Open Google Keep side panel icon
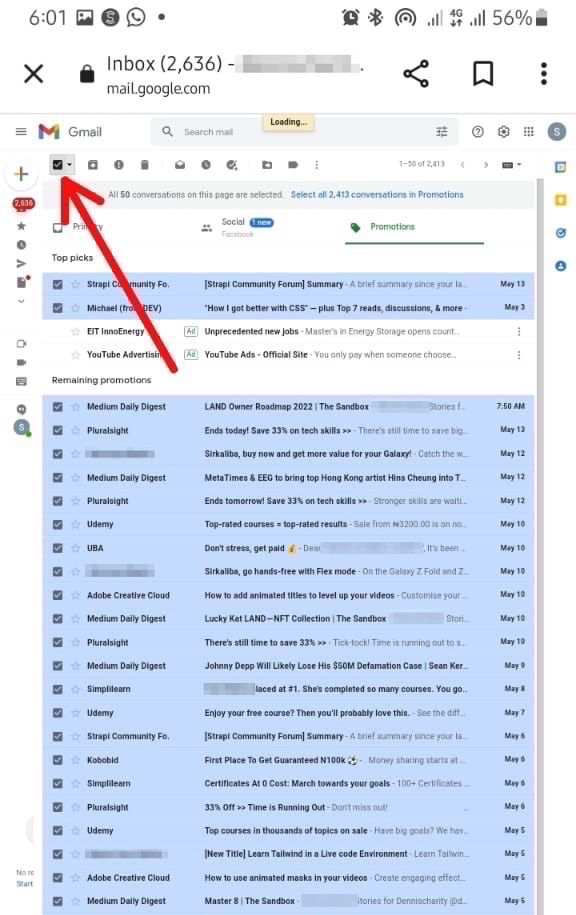576x915 pixels. 561,200
